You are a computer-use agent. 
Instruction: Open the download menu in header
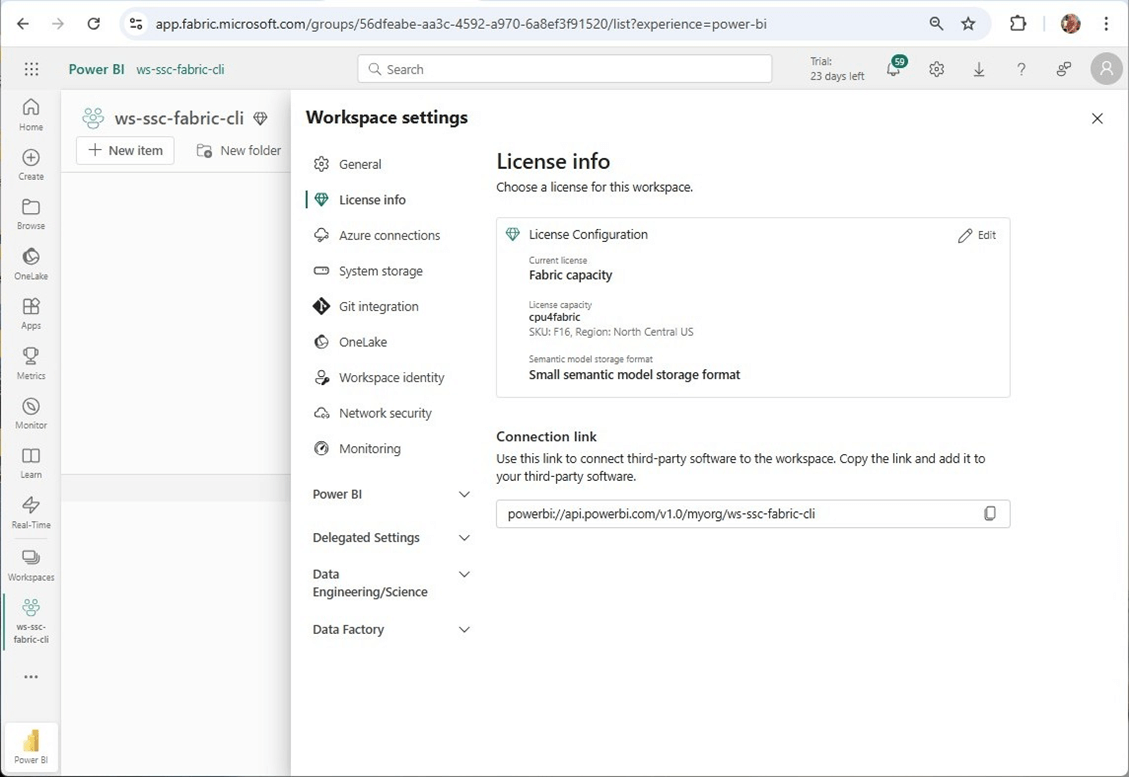pyautogui.click(x=979, y=70)
